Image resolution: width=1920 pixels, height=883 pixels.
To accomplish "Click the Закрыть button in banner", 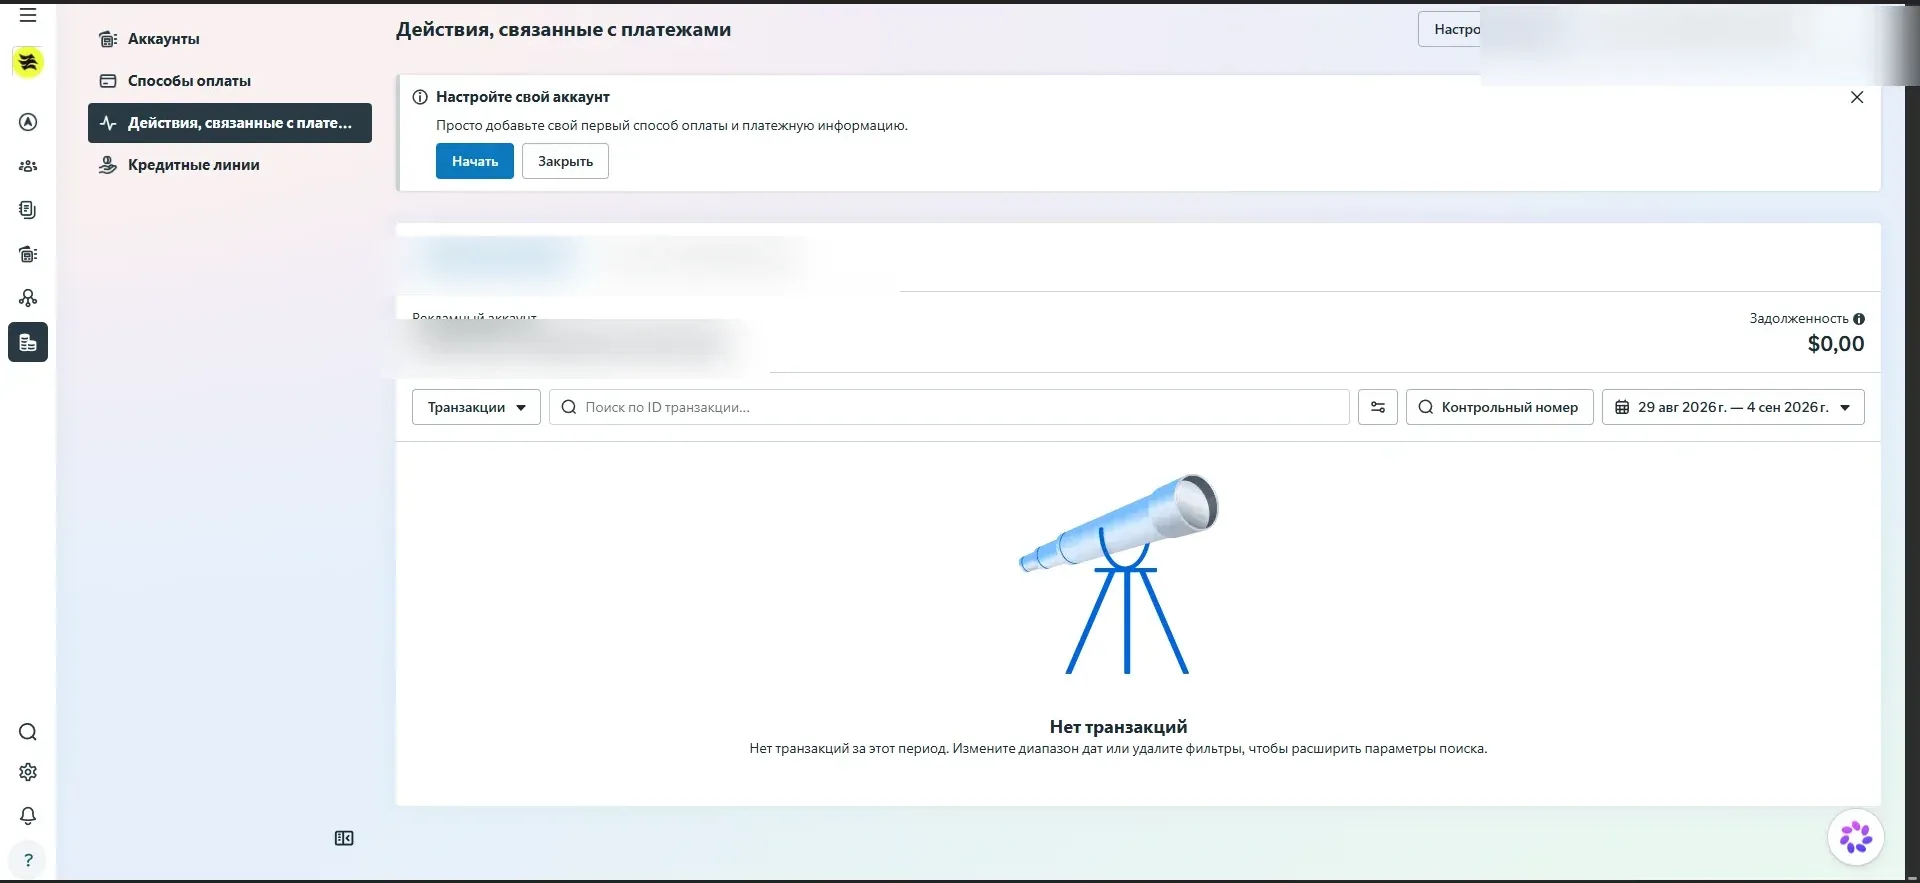I will click(x=565, y=161).
